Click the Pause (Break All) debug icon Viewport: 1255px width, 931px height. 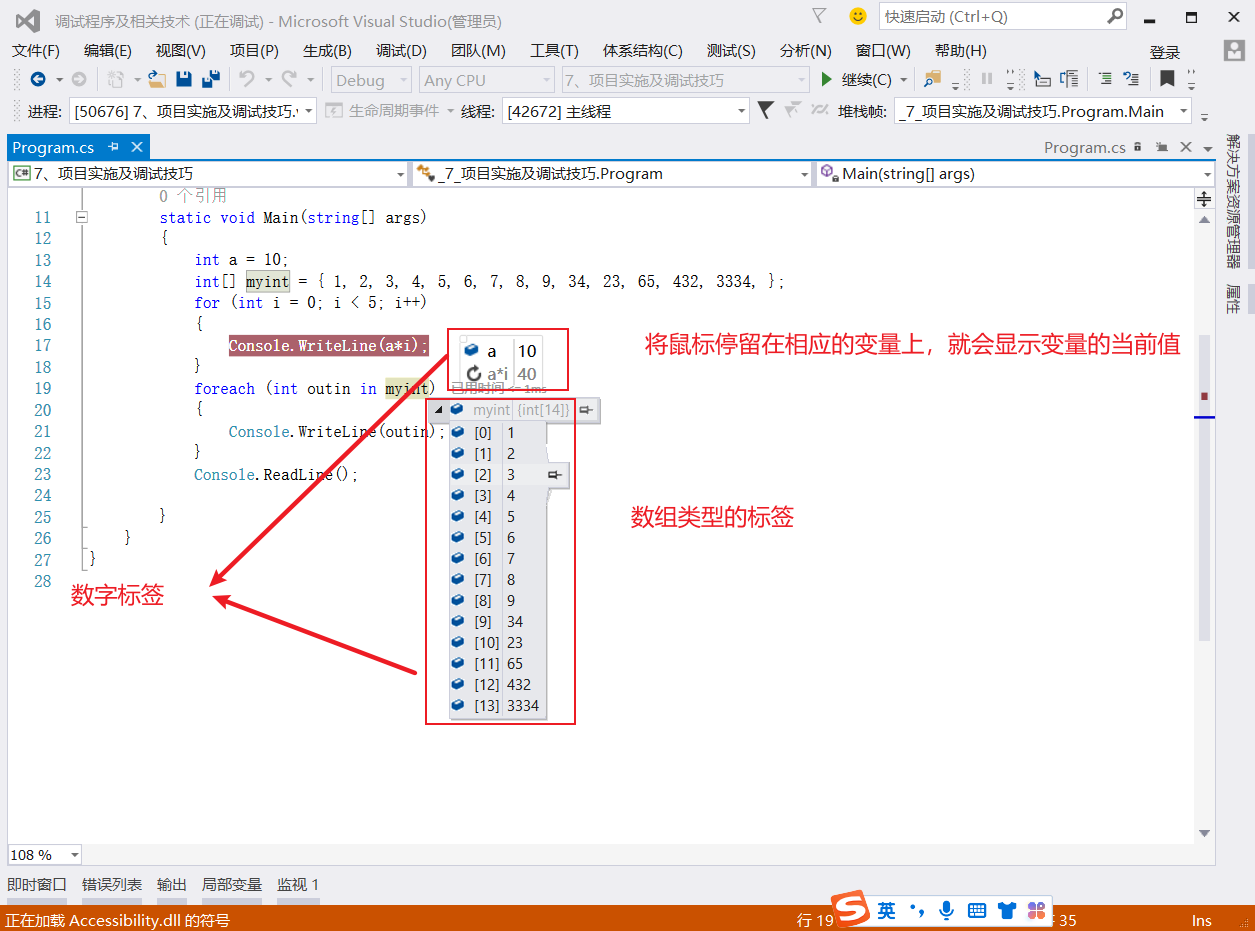pyautogui.click(x=987, y=80)
